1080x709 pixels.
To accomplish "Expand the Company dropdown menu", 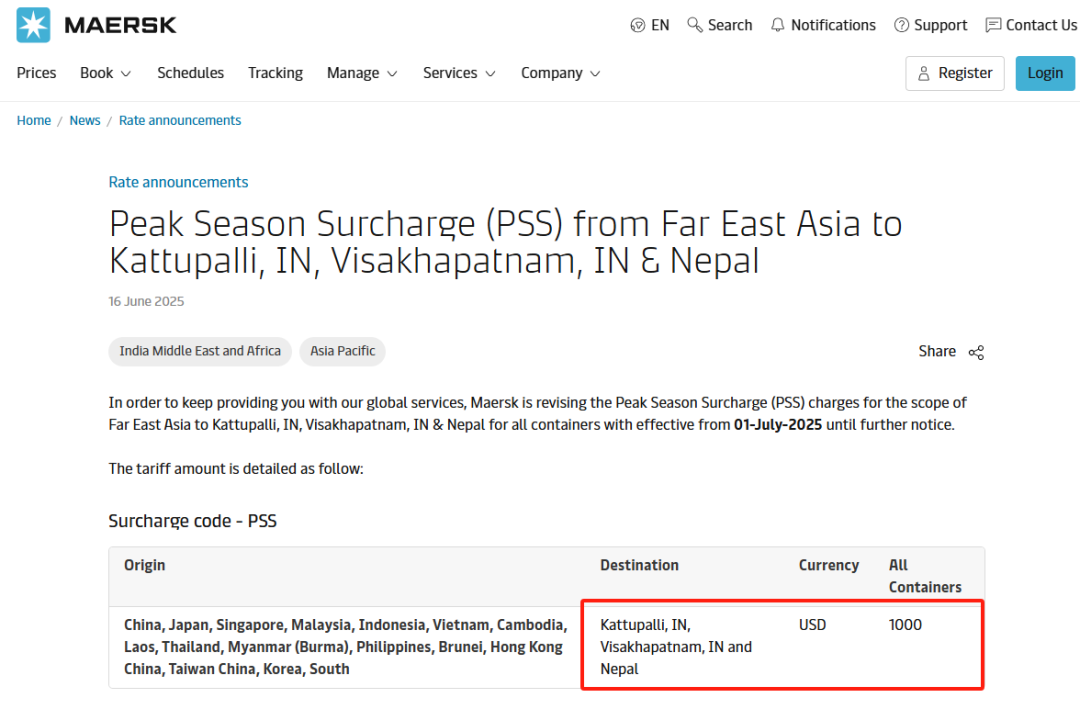I will 560,73.
